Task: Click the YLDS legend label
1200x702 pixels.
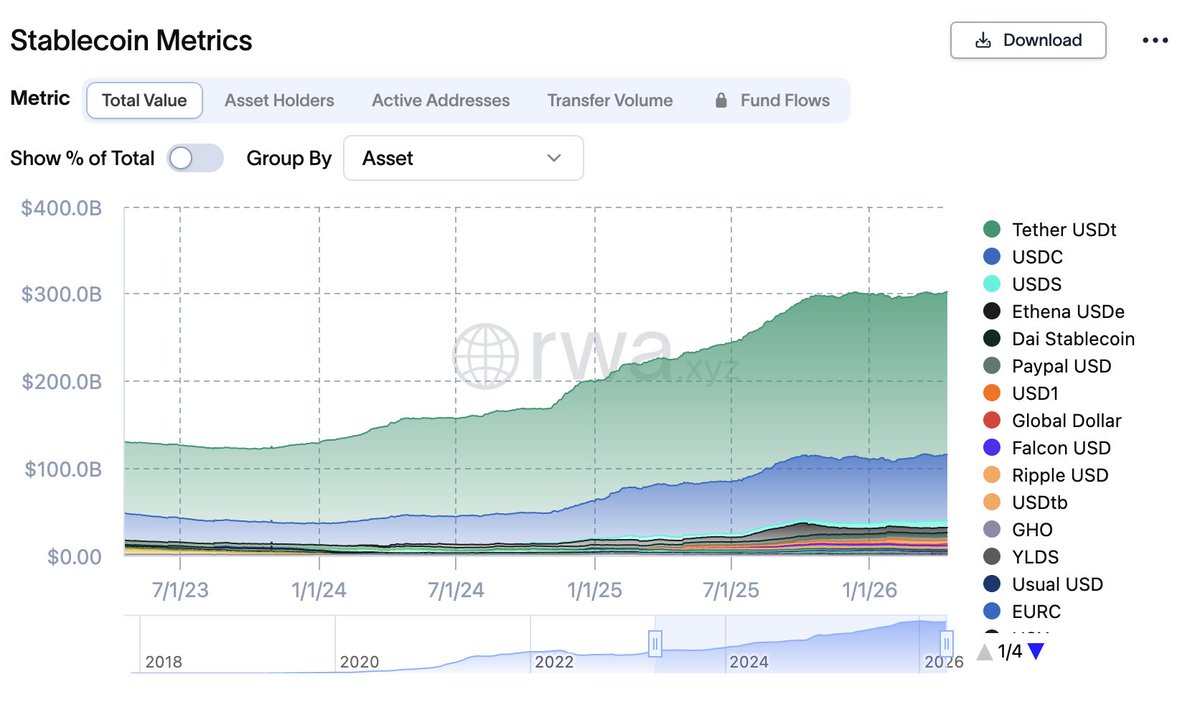Action: (x=1035, y=557)
